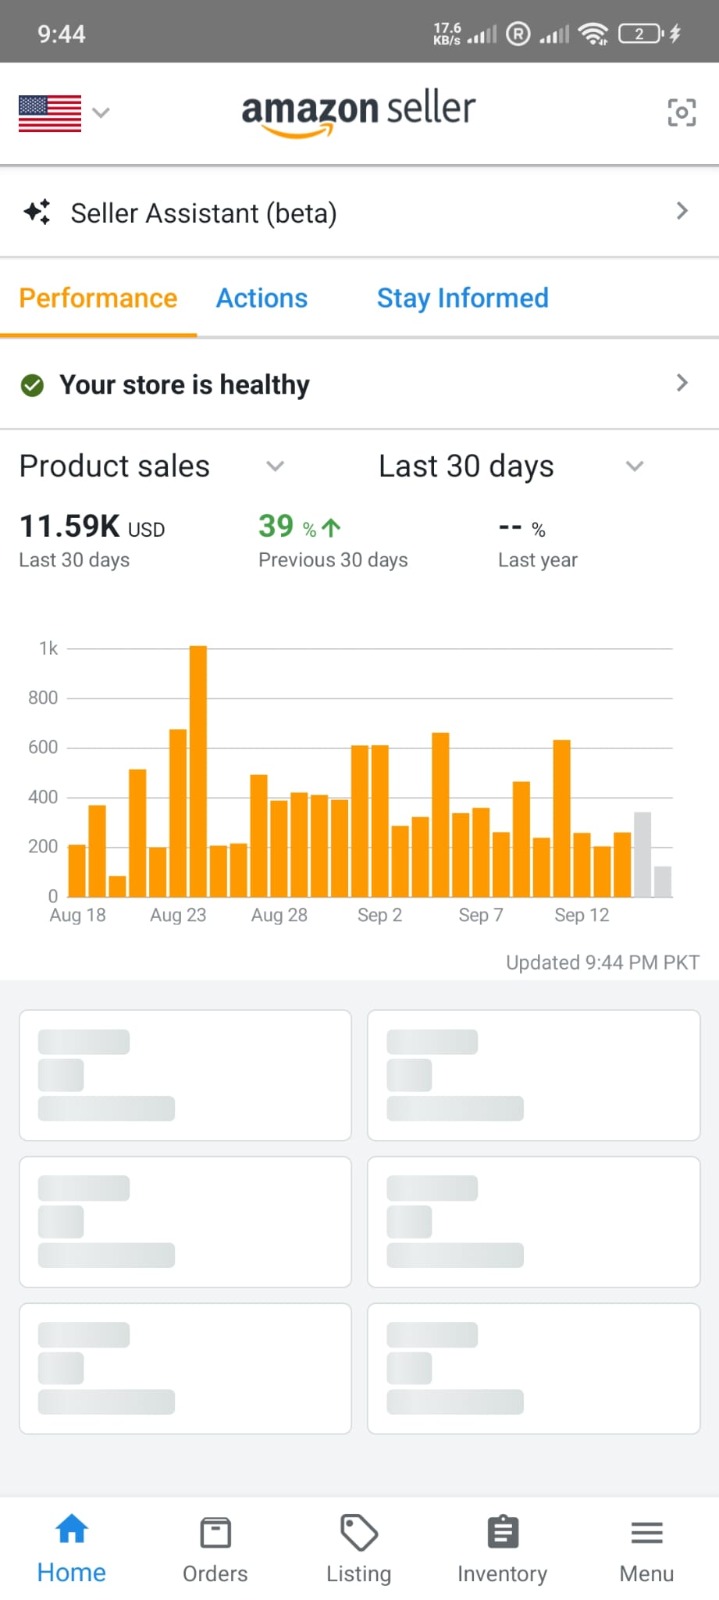
Task: Tap the Seller Assistant sparkle icon
Action: tap(37, 212)
